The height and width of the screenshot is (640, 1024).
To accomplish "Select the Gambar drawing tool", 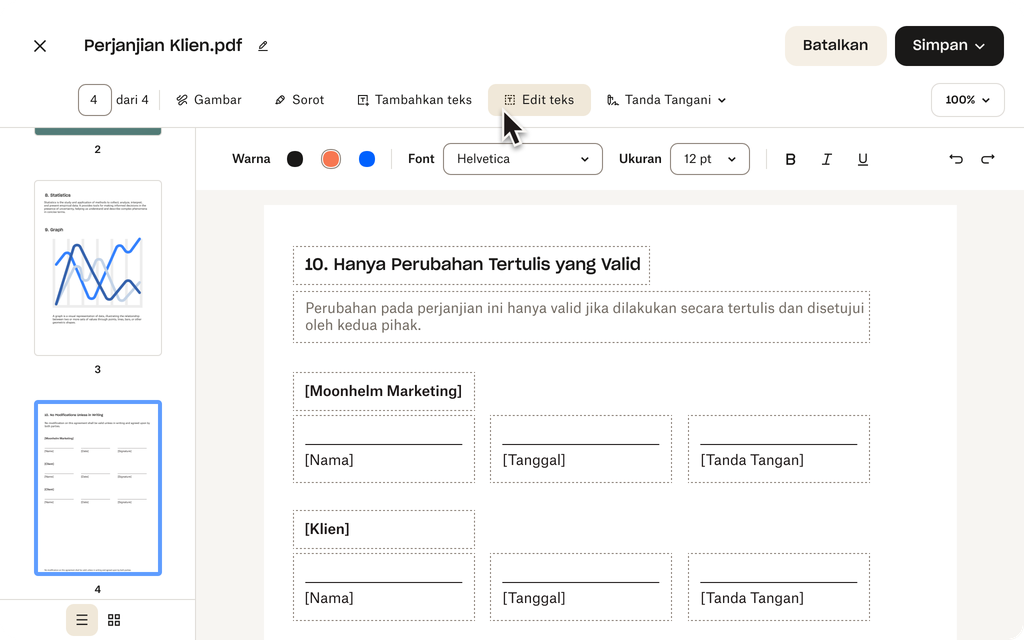I will coord(208,99).
